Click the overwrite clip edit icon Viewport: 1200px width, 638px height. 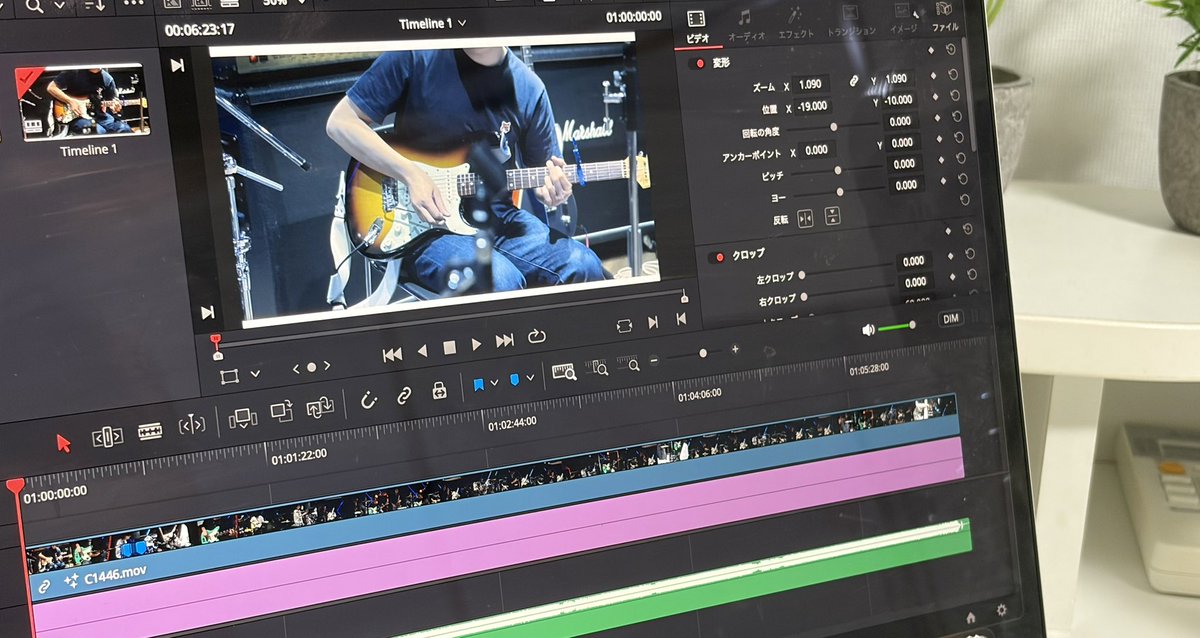(x=281, y=412)
